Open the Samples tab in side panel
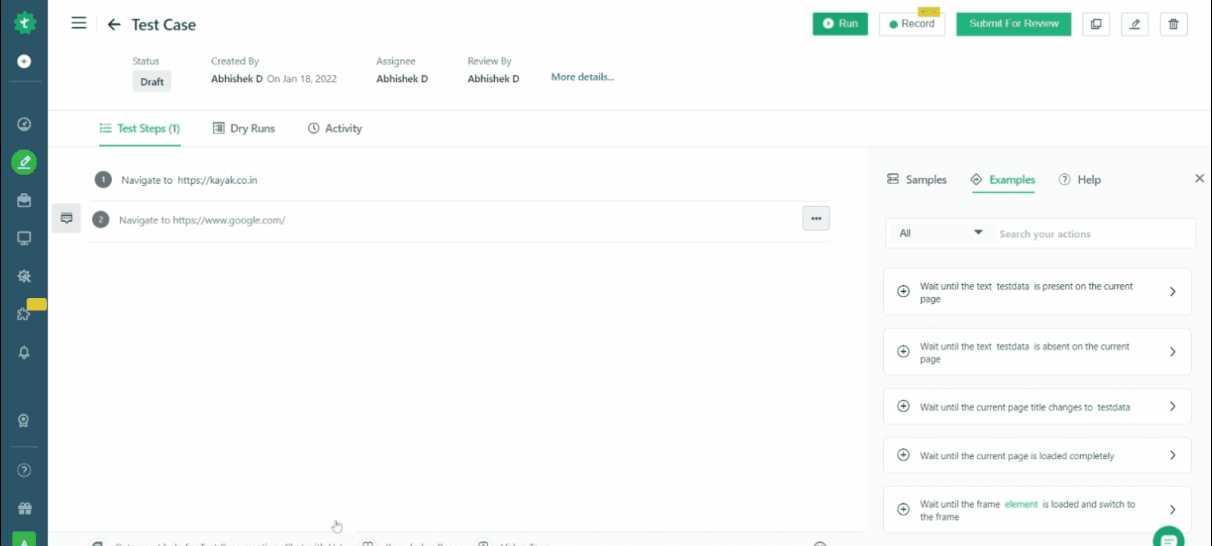 coord(917,180)
